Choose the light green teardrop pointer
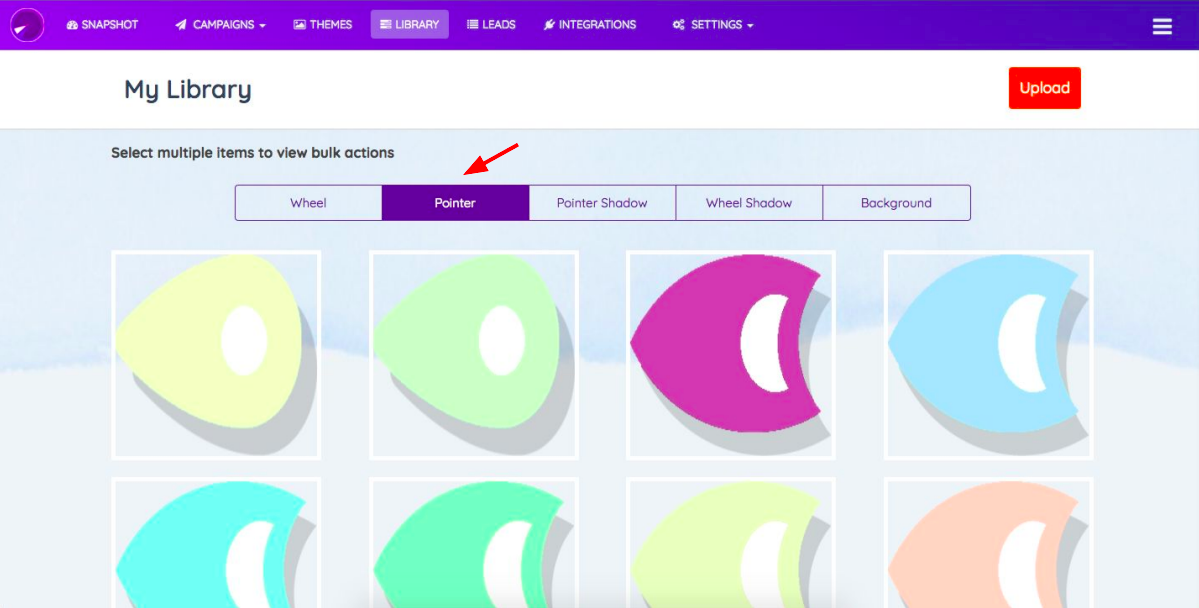The height and width of the screenshot is (608, 1199). (x=473, y=355)
